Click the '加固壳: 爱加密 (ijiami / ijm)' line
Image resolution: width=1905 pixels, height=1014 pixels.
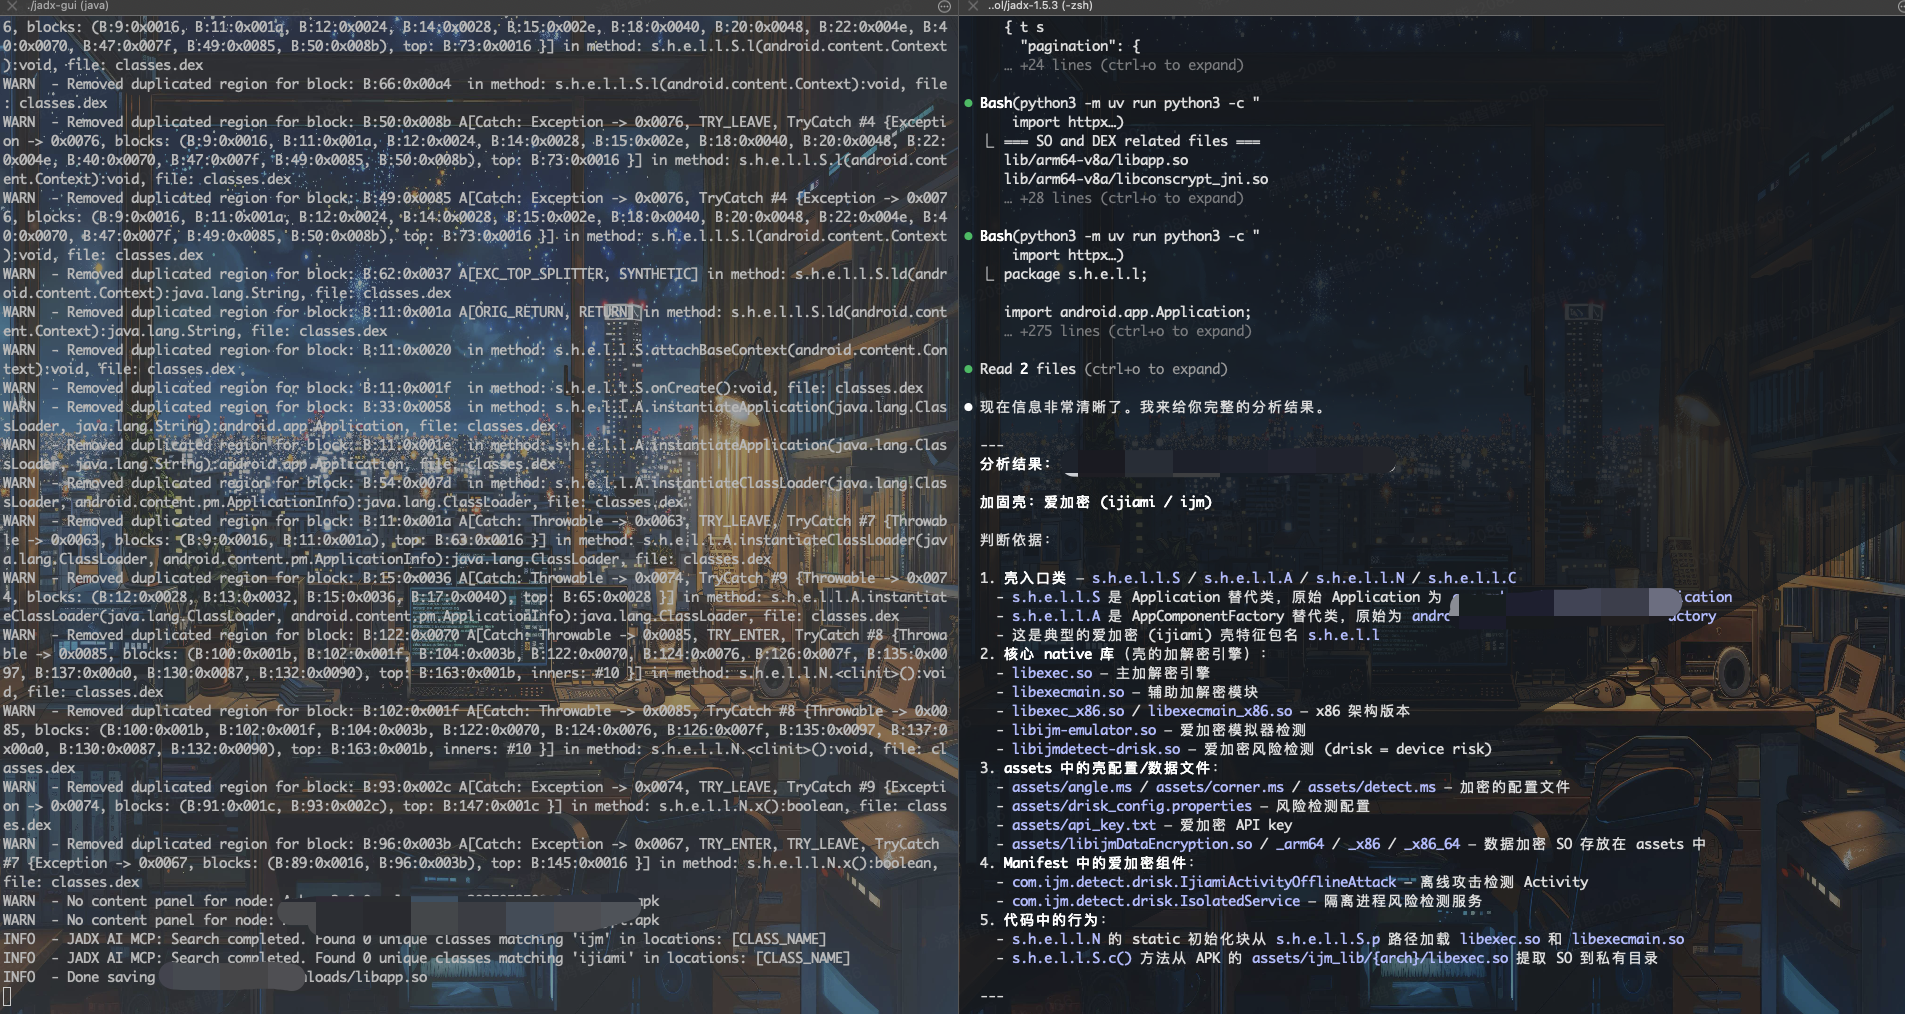pos(1096,502)
